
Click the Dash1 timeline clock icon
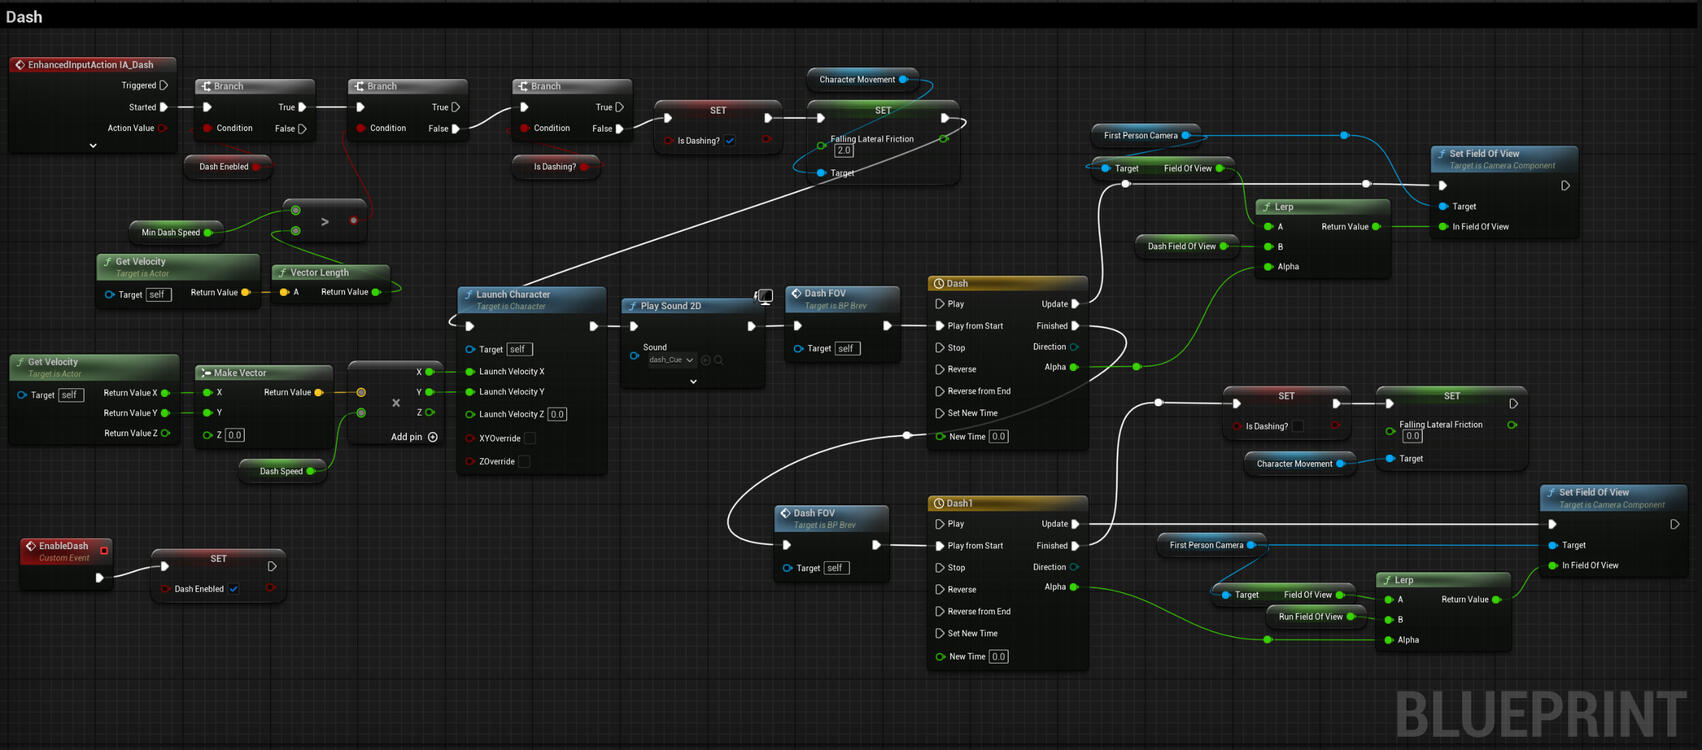[x=938, y=504]
